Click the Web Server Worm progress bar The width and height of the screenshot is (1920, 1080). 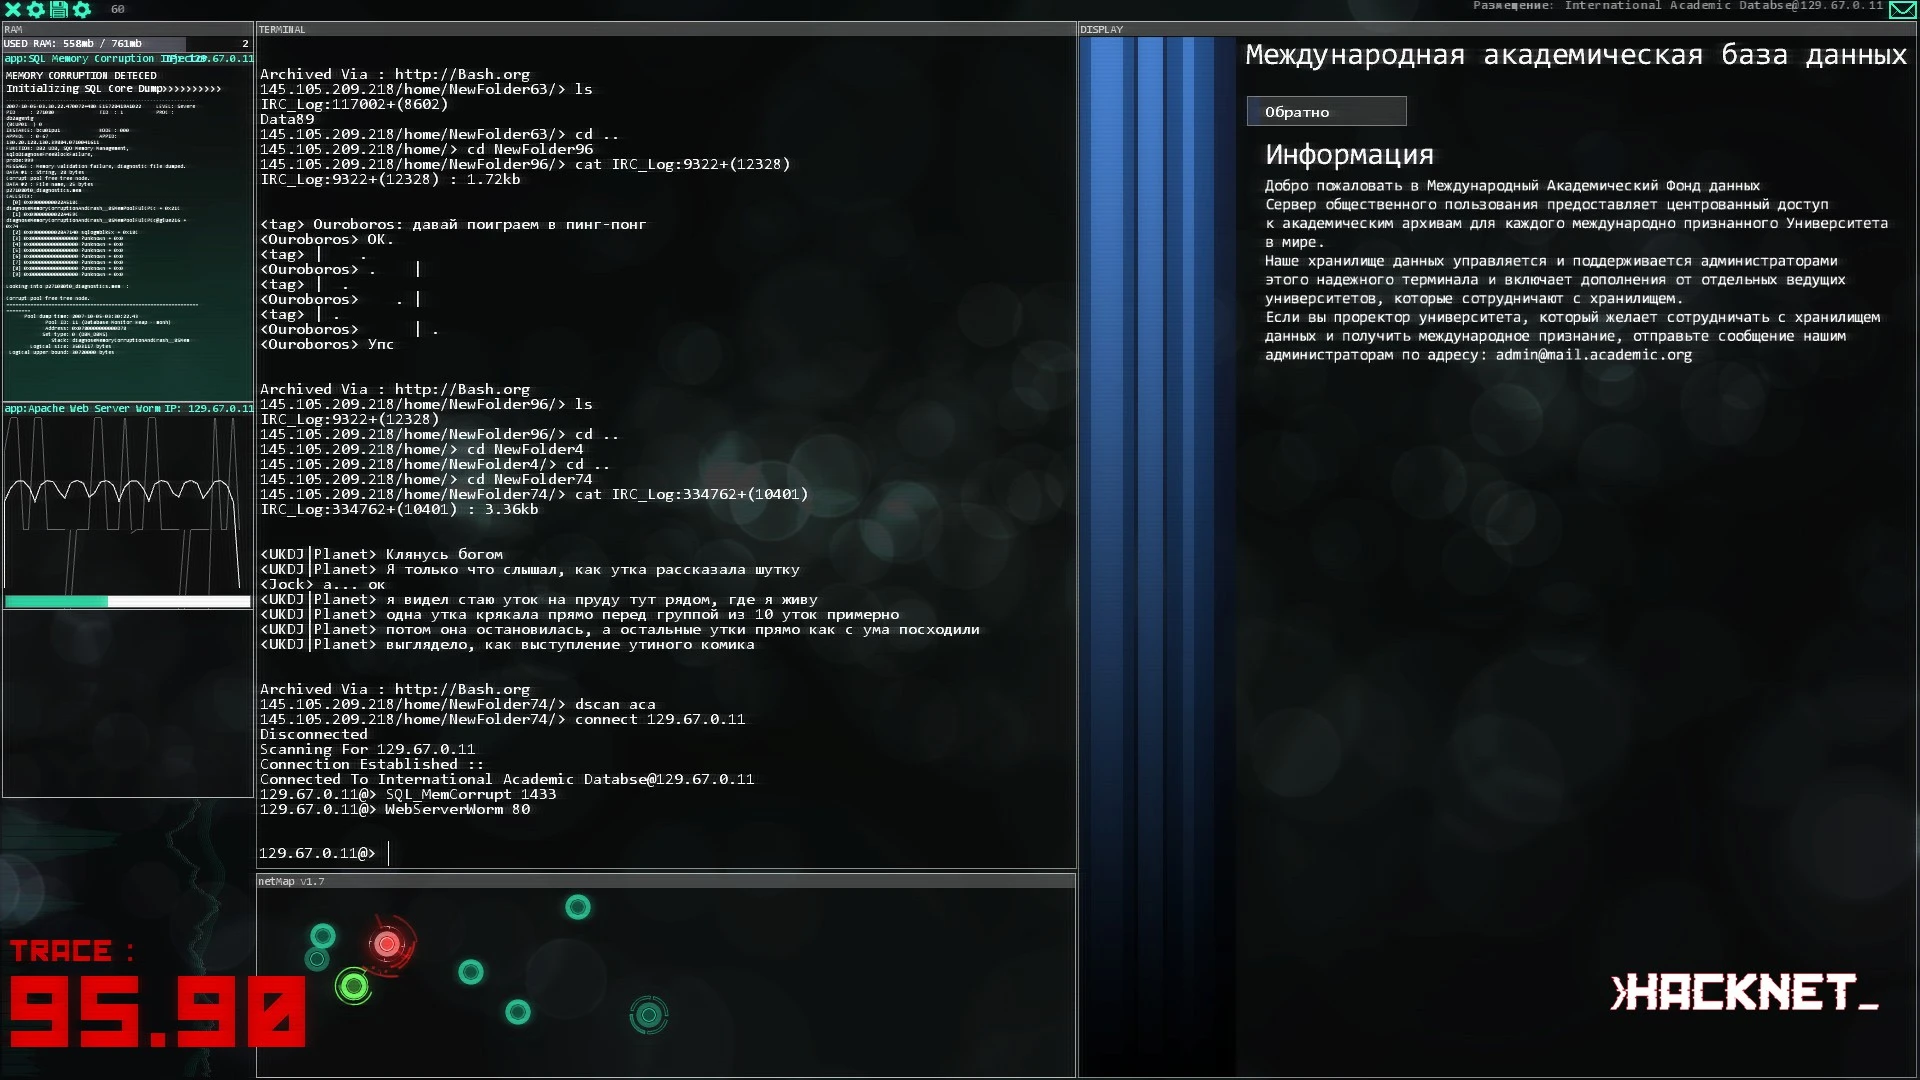[128, 601]
